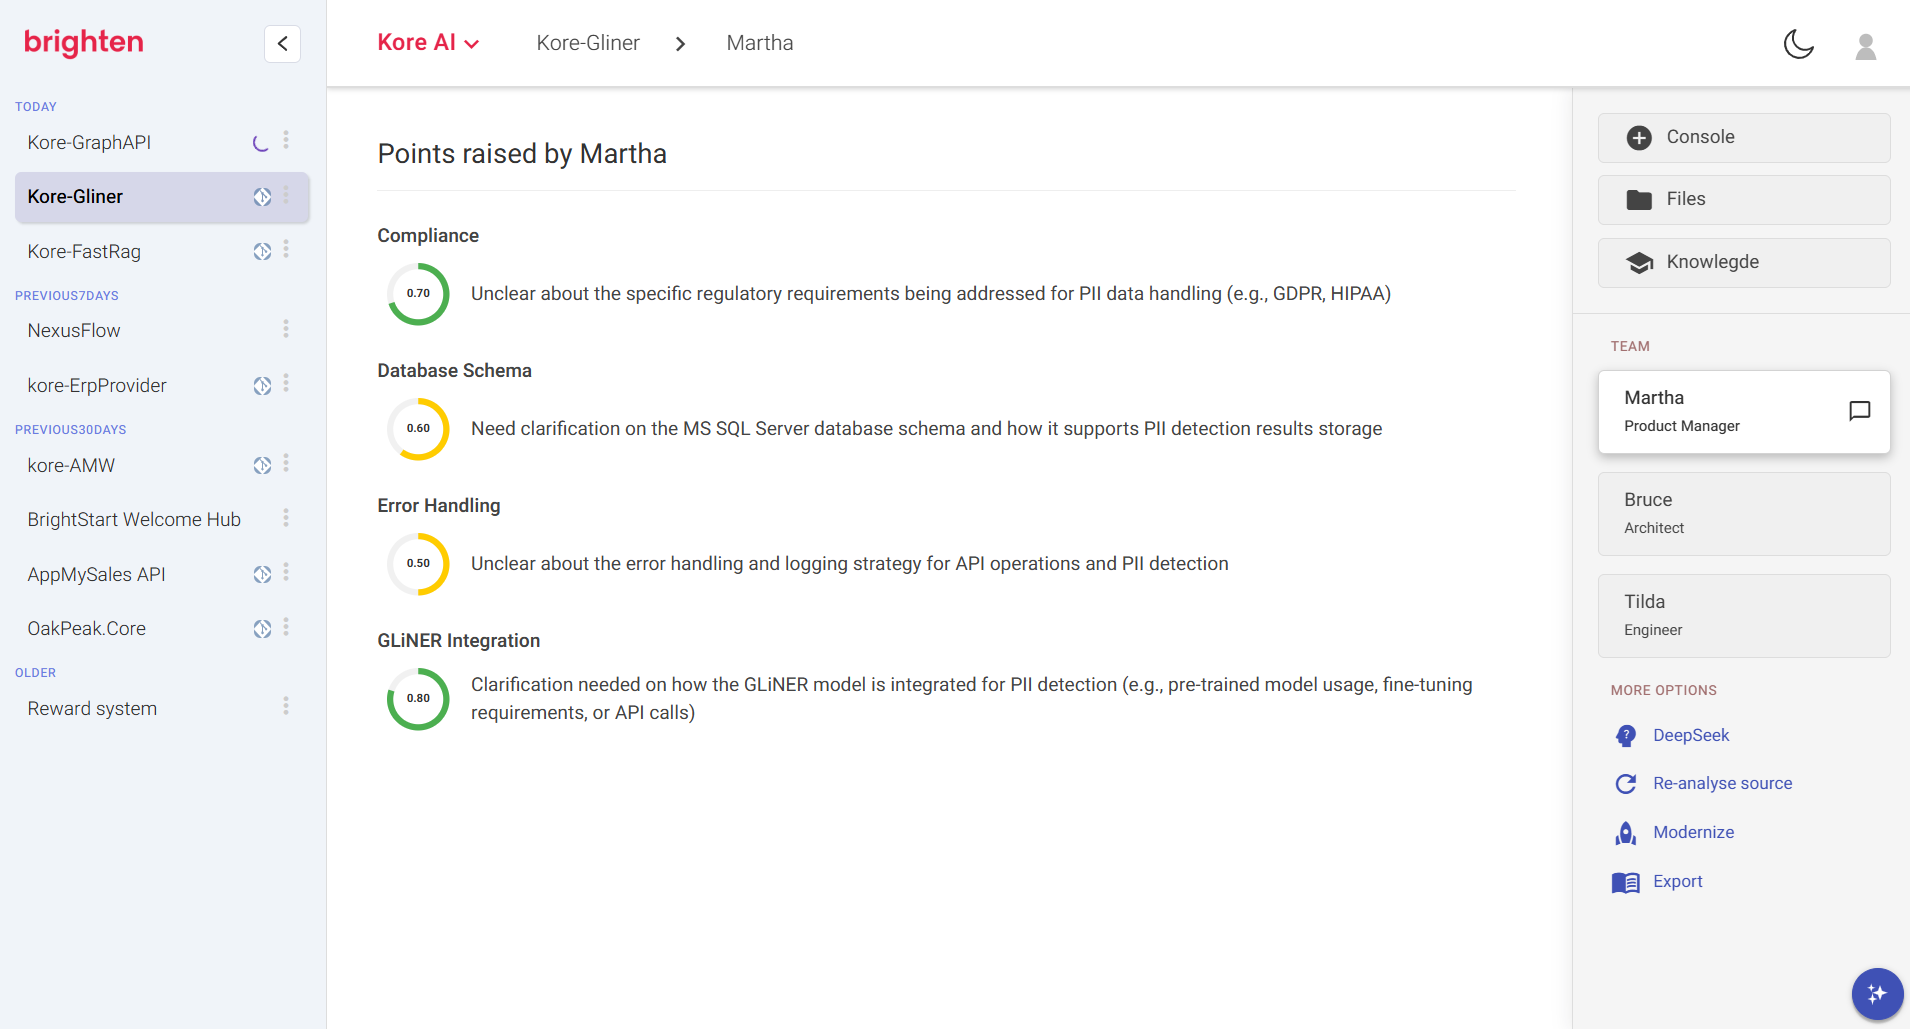Viewport: 1910px width, 1029px height.
Task: Click the status icon next to kore-AMW
Action: point(262,465)
